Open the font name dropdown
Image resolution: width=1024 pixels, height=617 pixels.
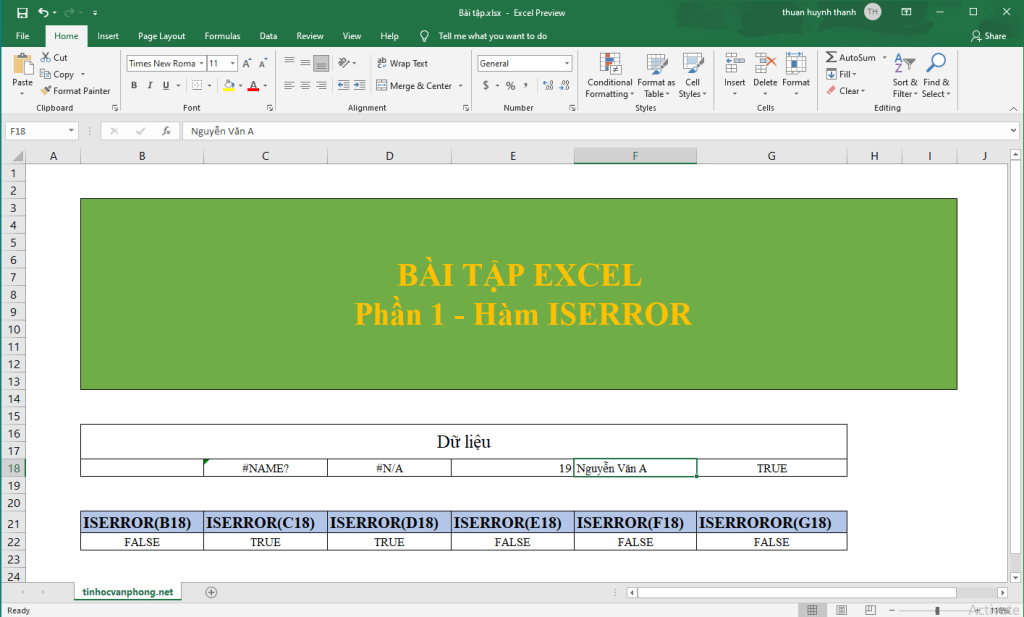point(202,63)
